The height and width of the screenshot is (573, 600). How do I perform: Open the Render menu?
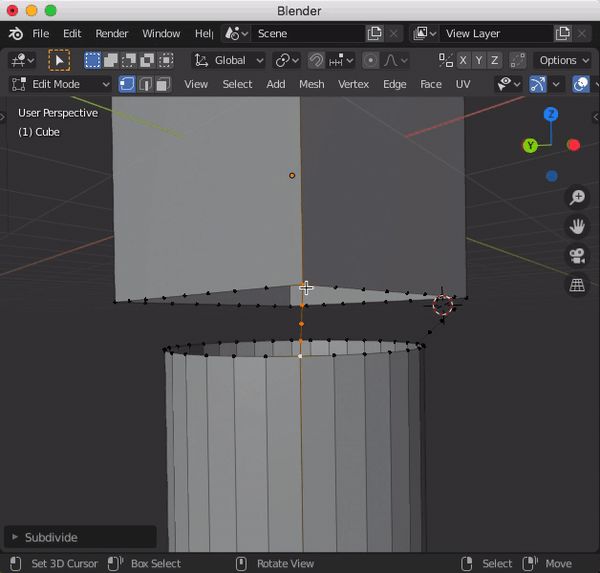(x=112, y=34)
